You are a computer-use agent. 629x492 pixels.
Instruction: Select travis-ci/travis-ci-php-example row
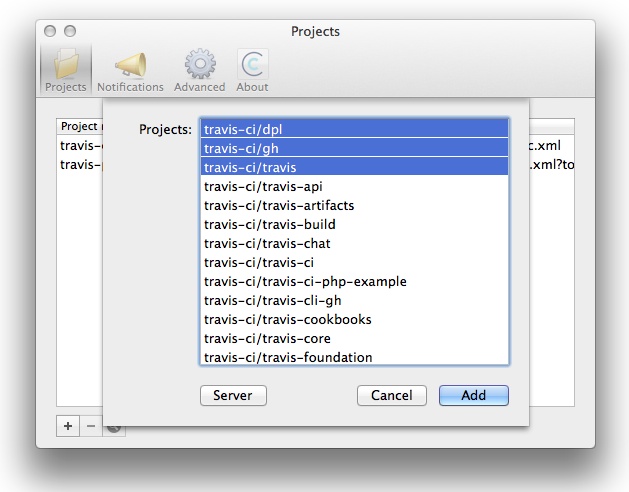(x=355, y=281)
